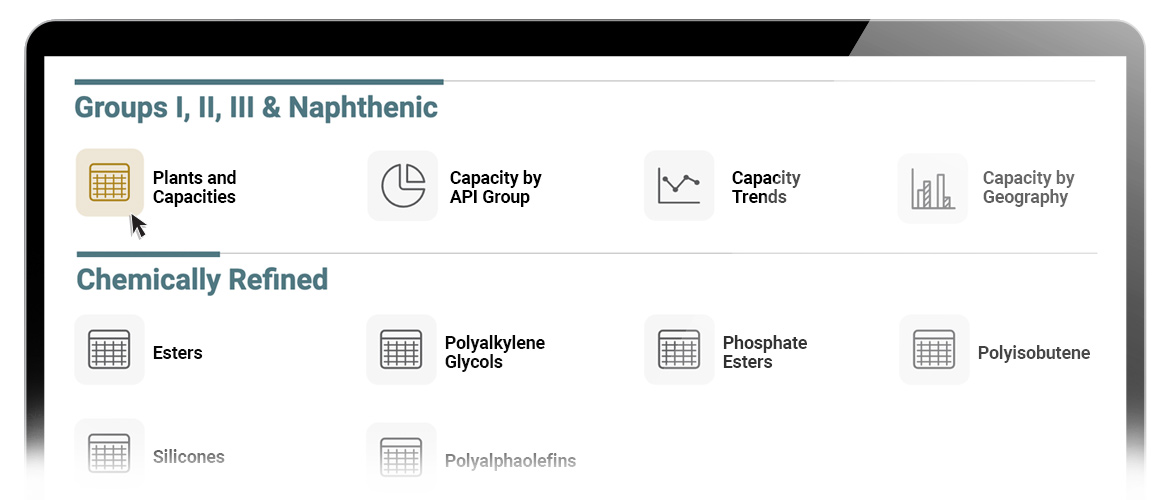This screenshot has height=500, width=1170.
Task: Click the Esters table icon
Action: [109, 349]
